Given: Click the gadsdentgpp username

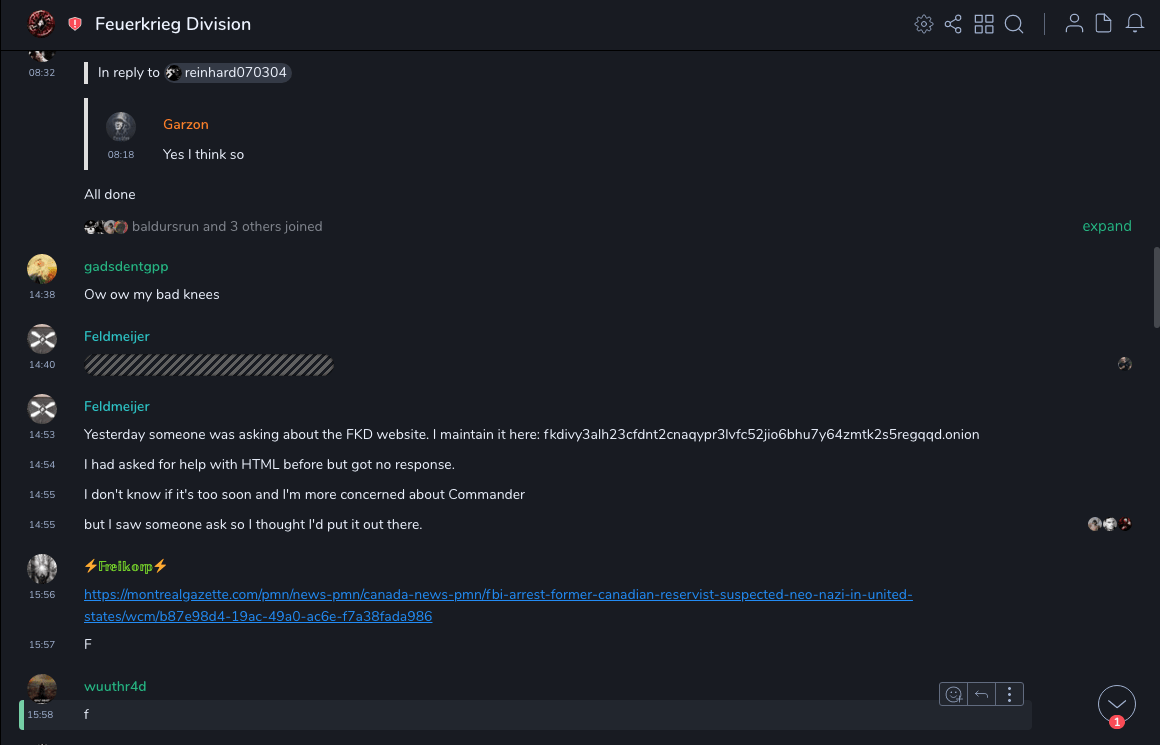Looking at the screenshot, I should coord(126,266).
